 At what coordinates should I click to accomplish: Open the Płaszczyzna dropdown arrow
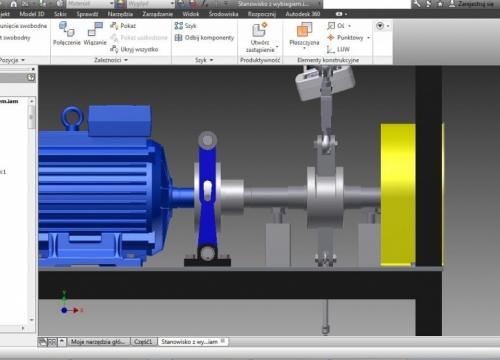(x=304, y=49)
